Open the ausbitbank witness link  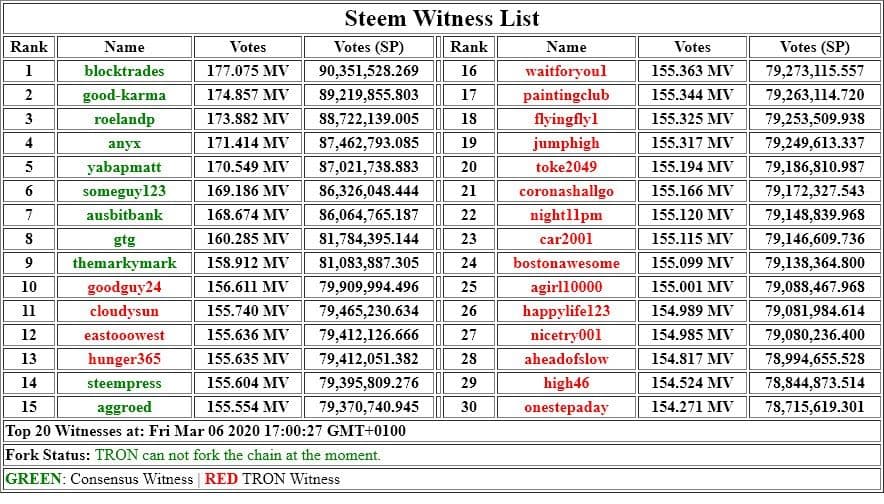(124, 215)
